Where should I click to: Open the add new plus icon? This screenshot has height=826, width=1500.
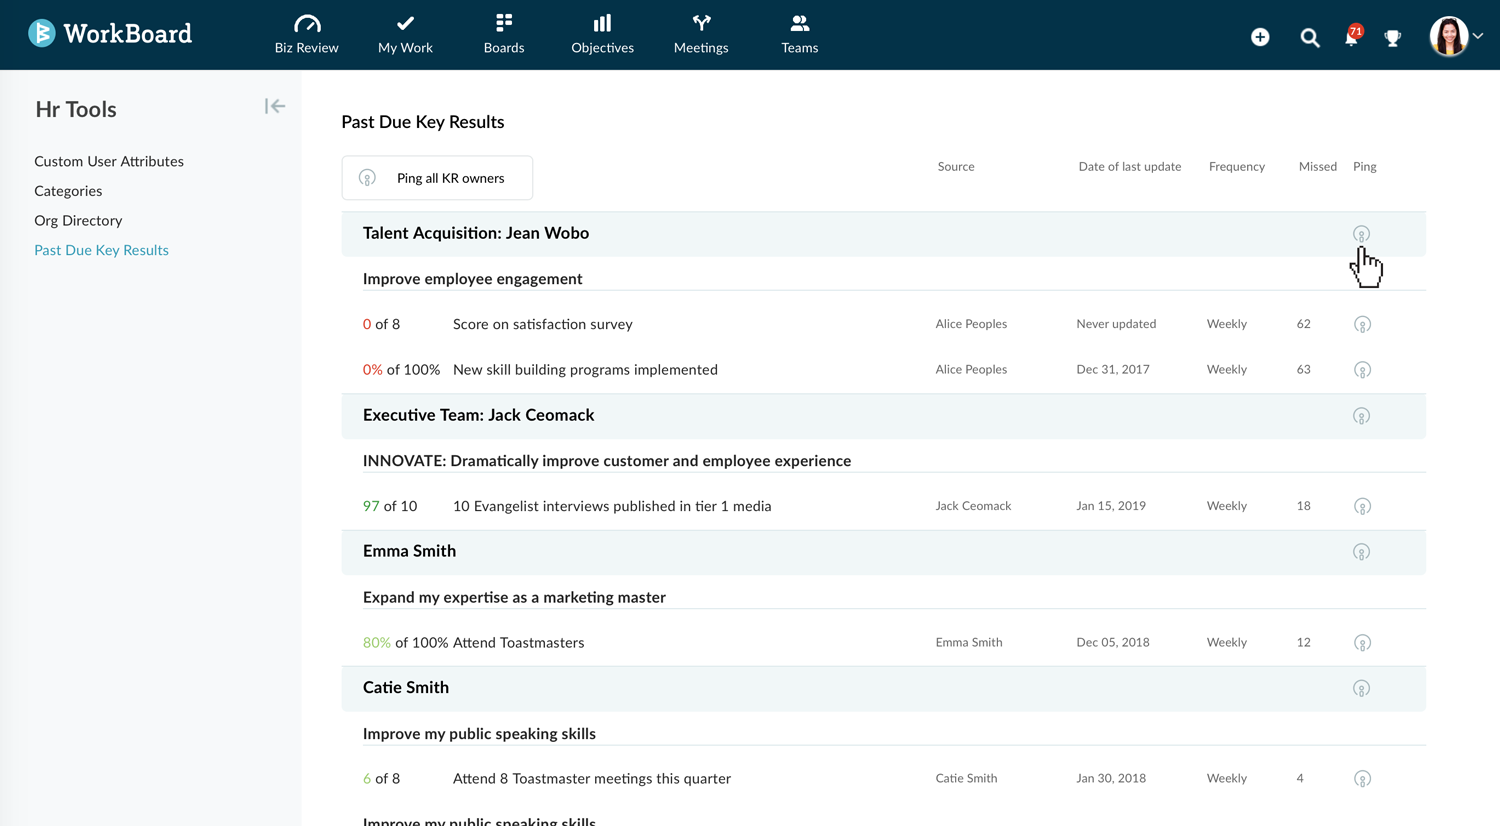point(1260,37)
